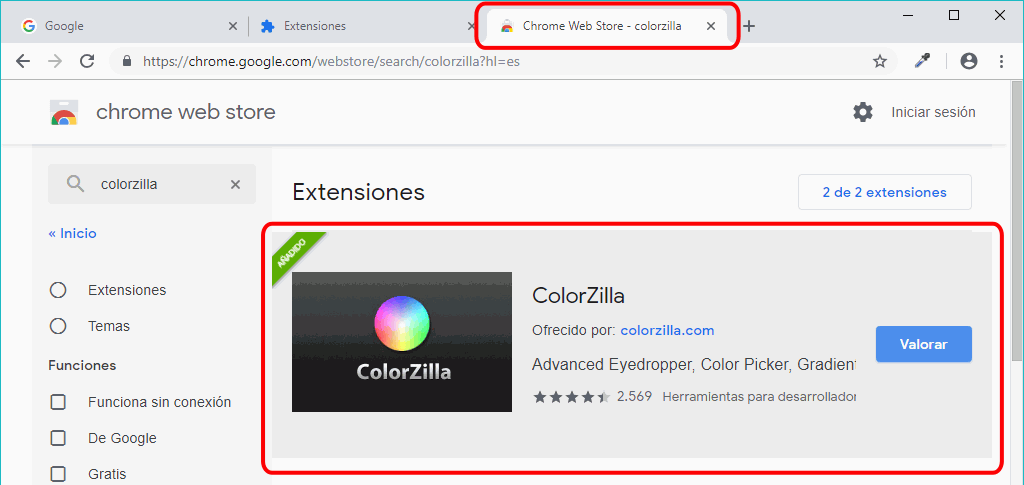Open the Chrome profile avatar menu
This screenshot has height=485, width=1024.
(969, 61)
